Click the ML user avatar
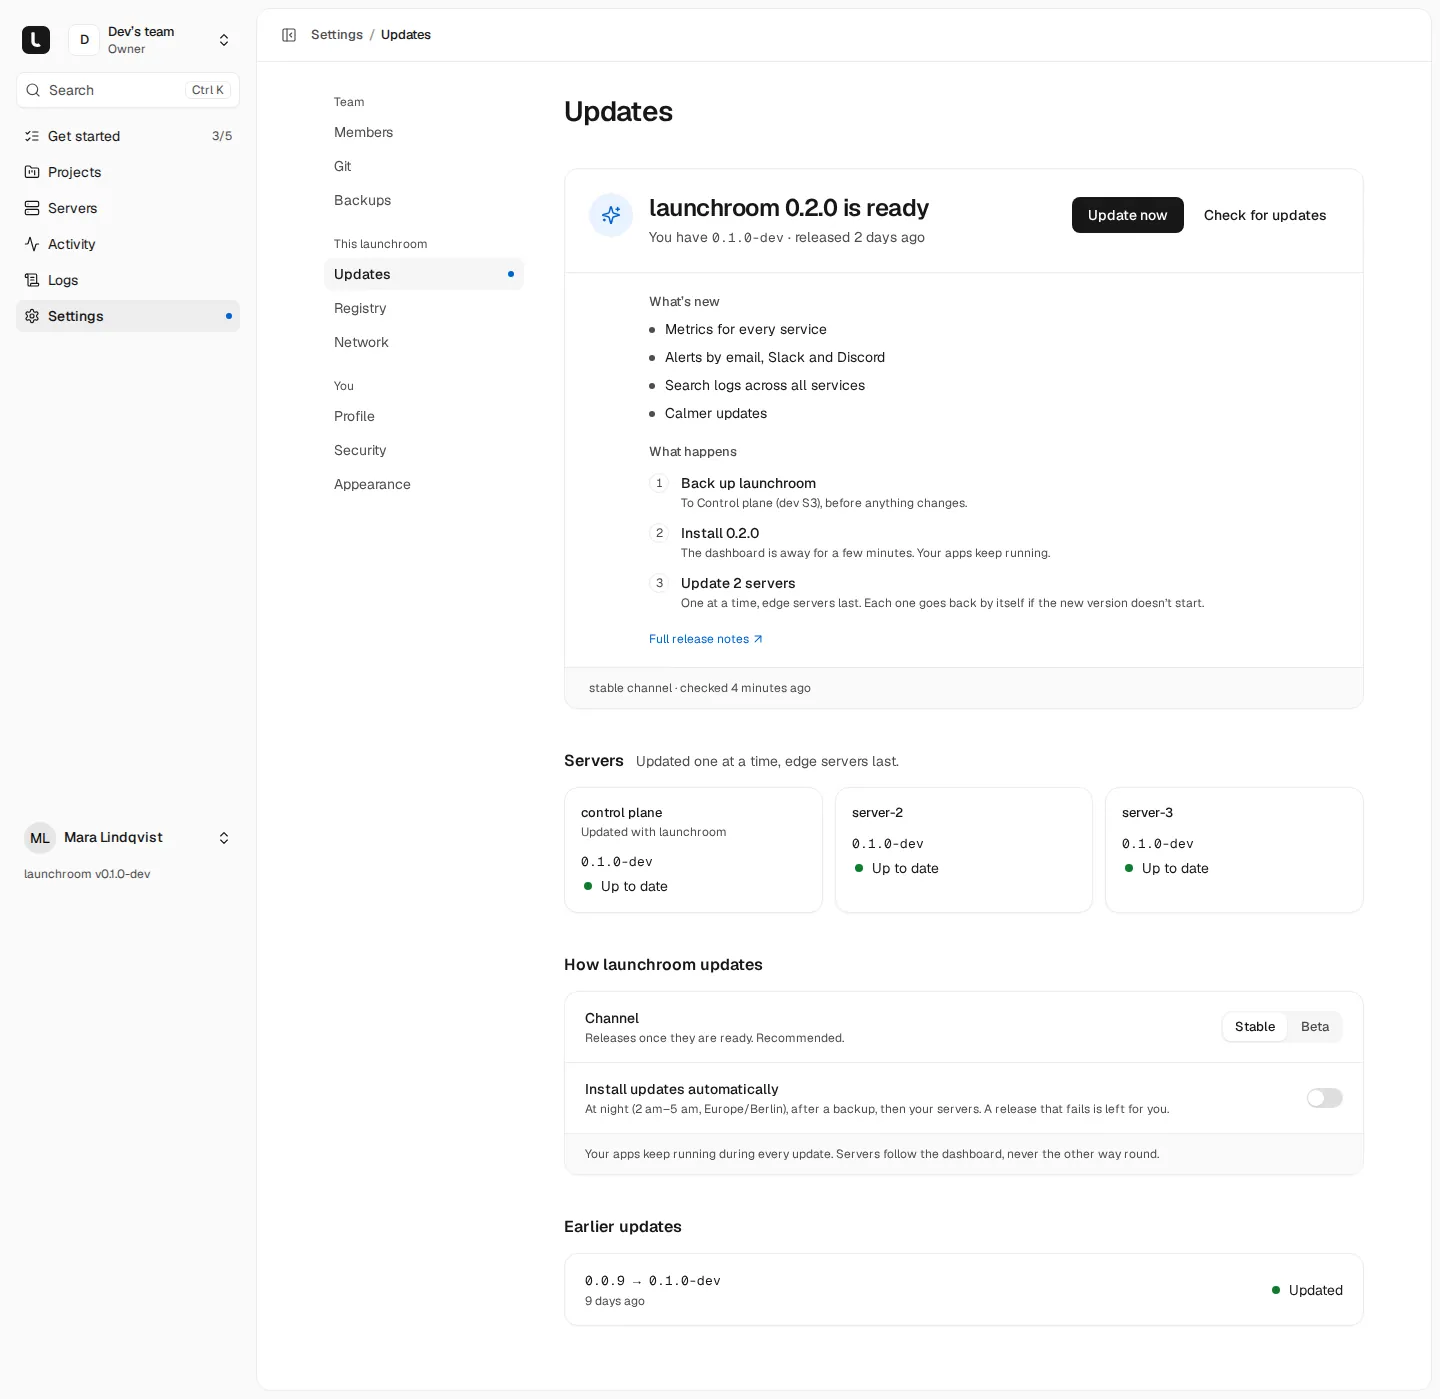Image resolution: width=1440 pixels, height=1399 pixels. (40, 838)
